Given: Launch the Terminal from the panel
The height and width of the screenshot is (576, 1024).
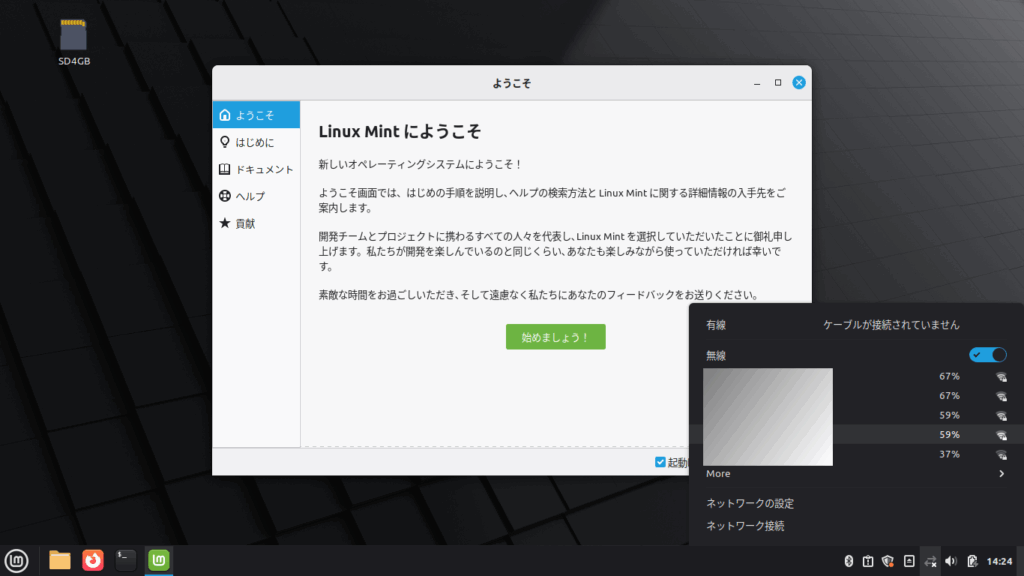Looking at the screenshot, I should pos(125,560).
